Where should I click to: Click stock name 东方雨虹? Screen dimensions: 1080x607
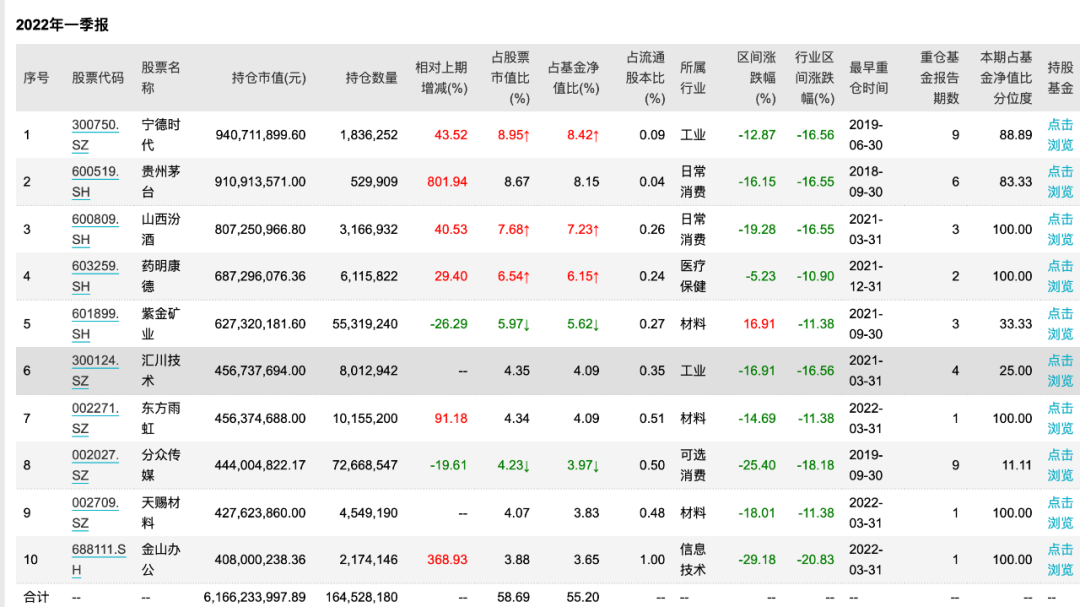tap(160, 418)
